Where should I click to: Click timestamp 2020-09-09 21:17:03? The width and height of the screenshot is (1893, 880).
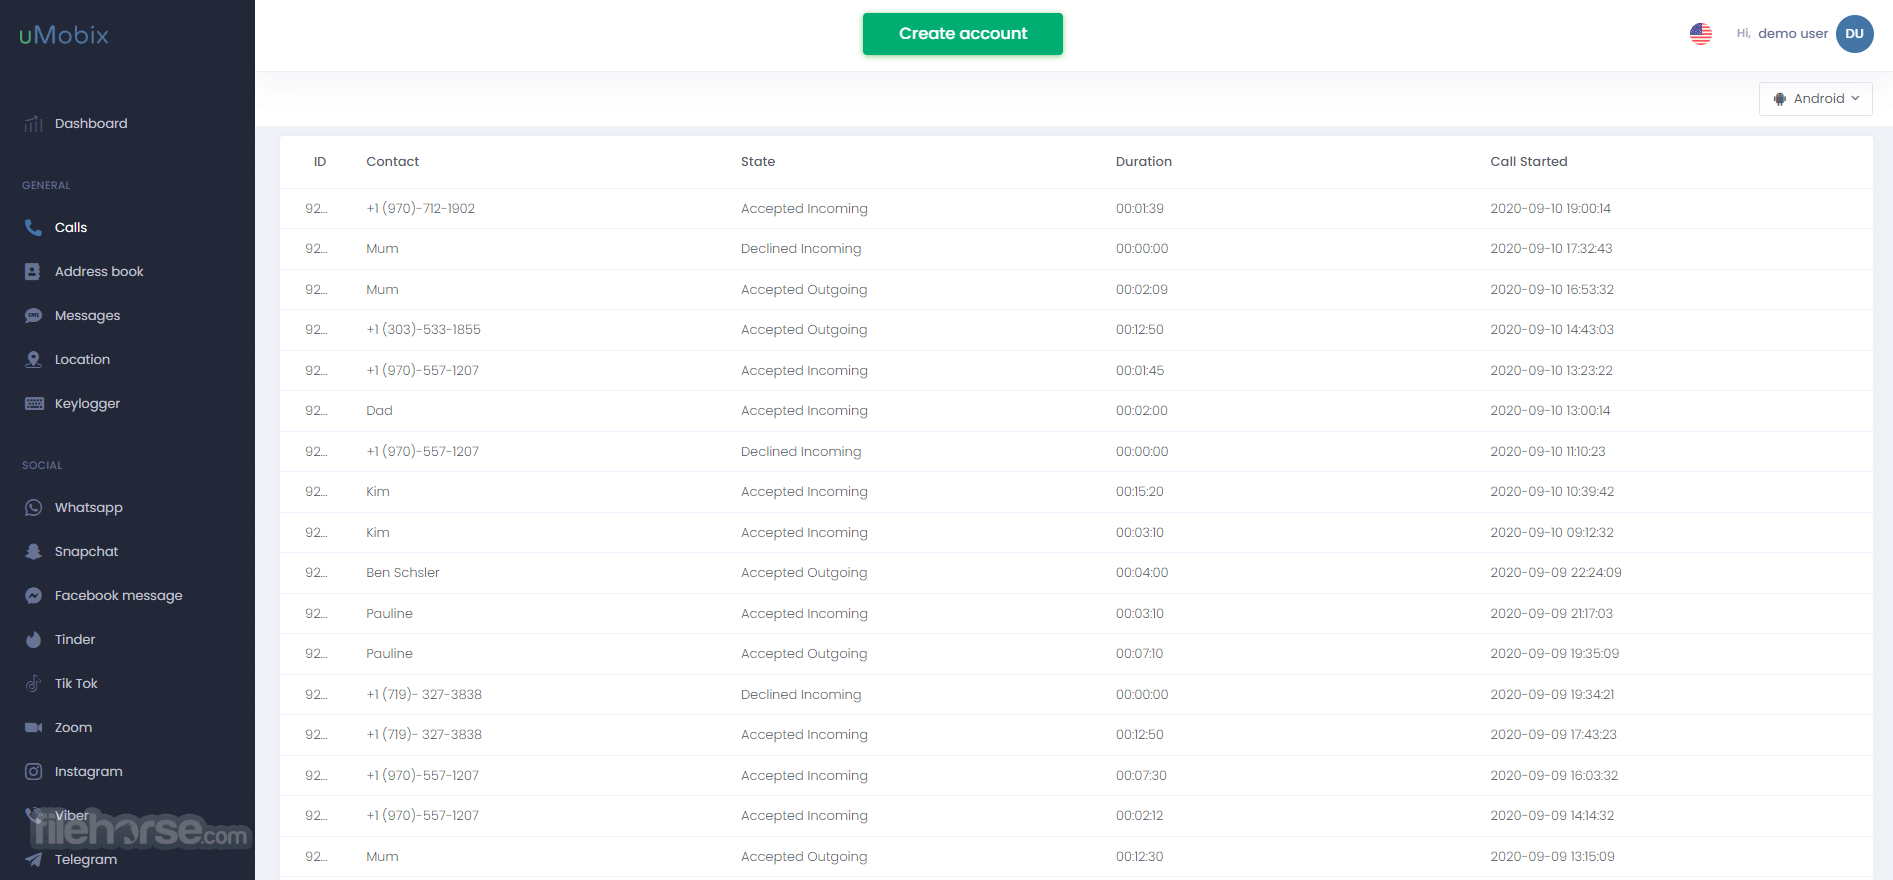(1551, 613)
